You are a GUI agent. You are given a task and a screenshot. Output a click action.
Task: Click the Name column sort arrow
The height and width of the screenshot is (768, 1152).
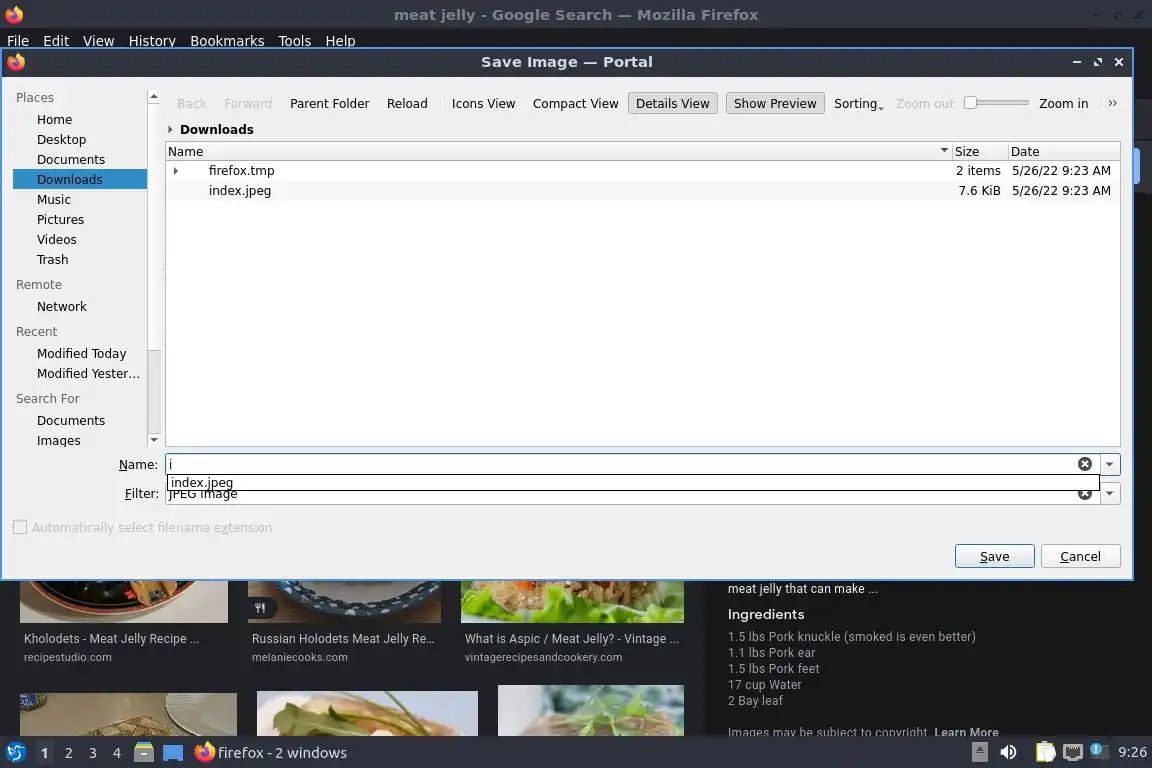[x=944, y=151]
